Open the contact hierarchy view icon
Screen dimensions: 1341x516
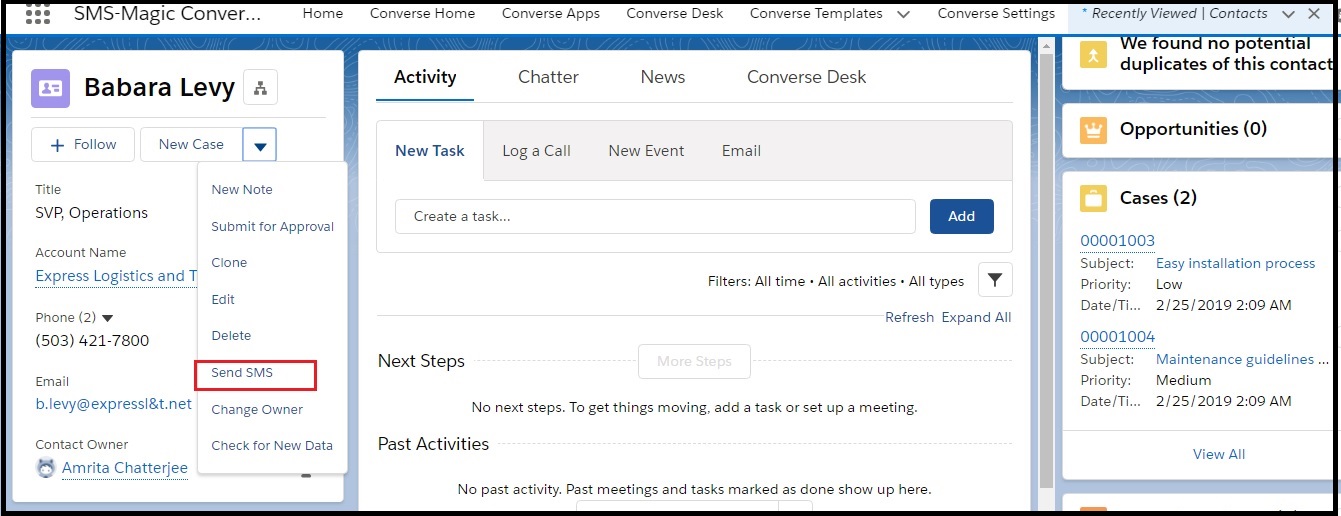click(260, 88)
